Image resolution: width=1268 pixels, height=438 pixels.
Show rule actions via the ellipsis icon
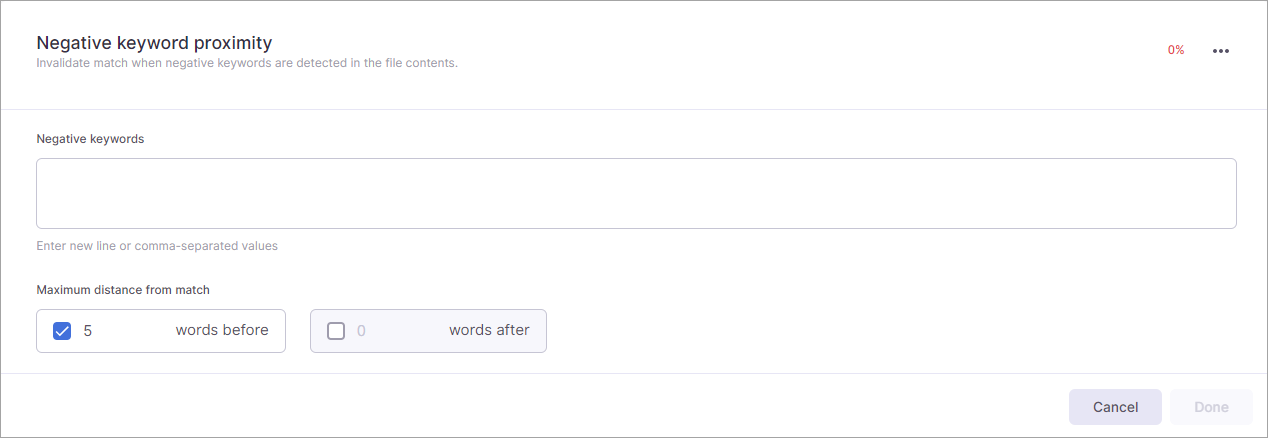1220,51
